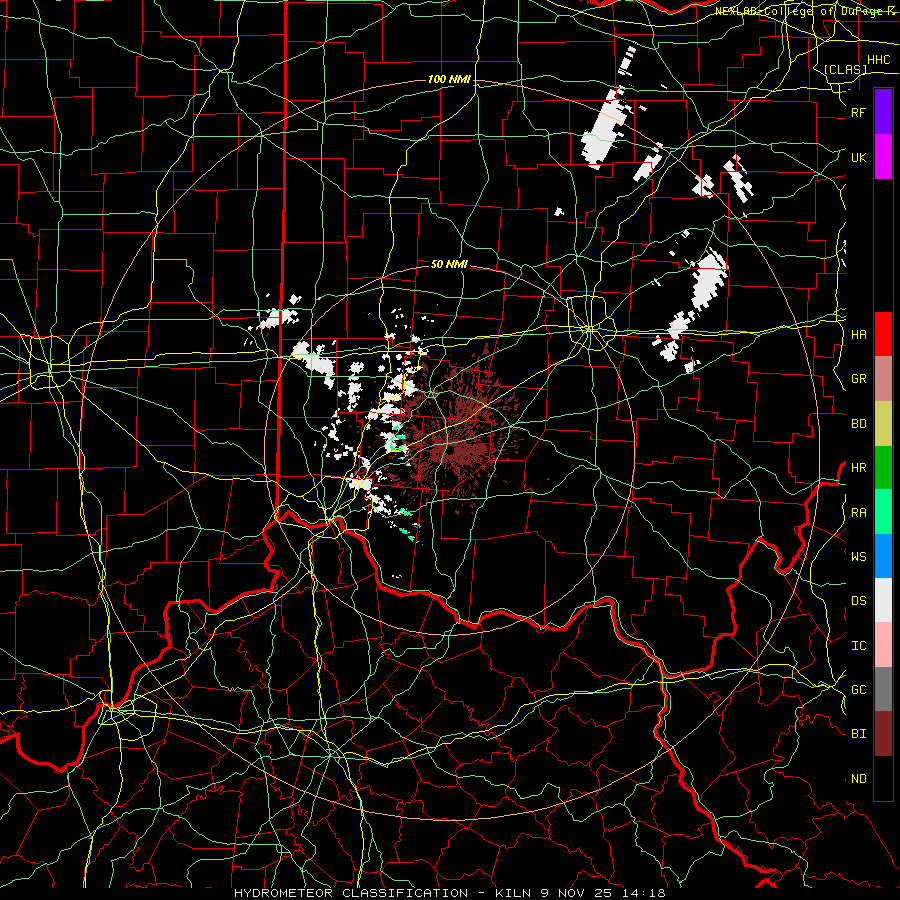Click the RF legend label text
Viewport: 900px width, 900px height.
(x=858, y=112)
